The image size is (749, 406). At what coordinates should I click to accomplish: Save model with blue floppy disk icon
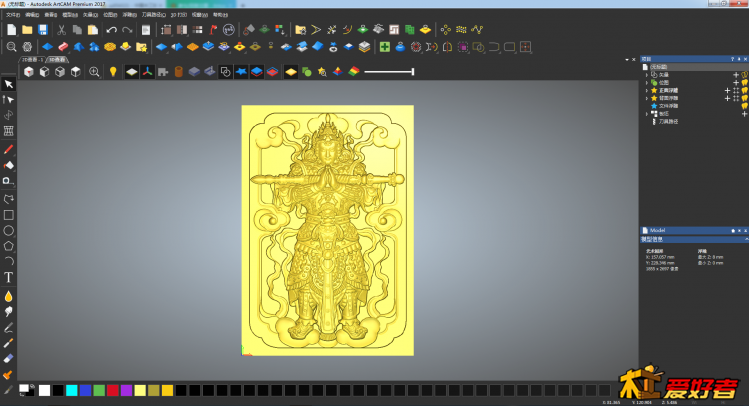point(43,30)
